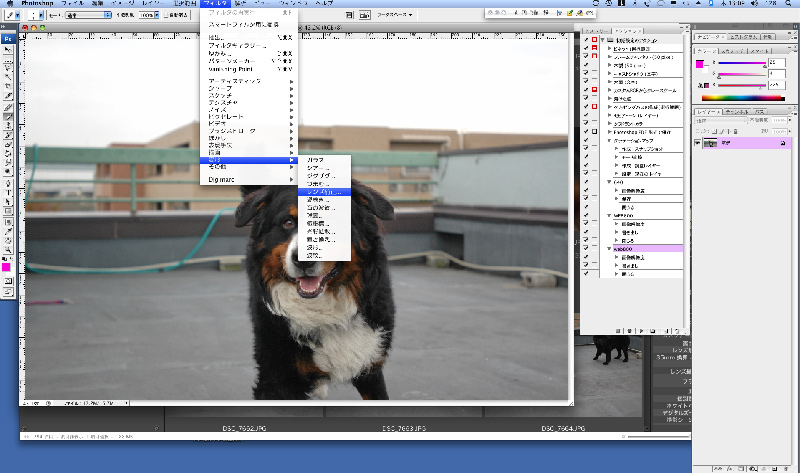Switch to the スウォッチ tab
Viewport: 800px width, 473px height.
[733, 51]
